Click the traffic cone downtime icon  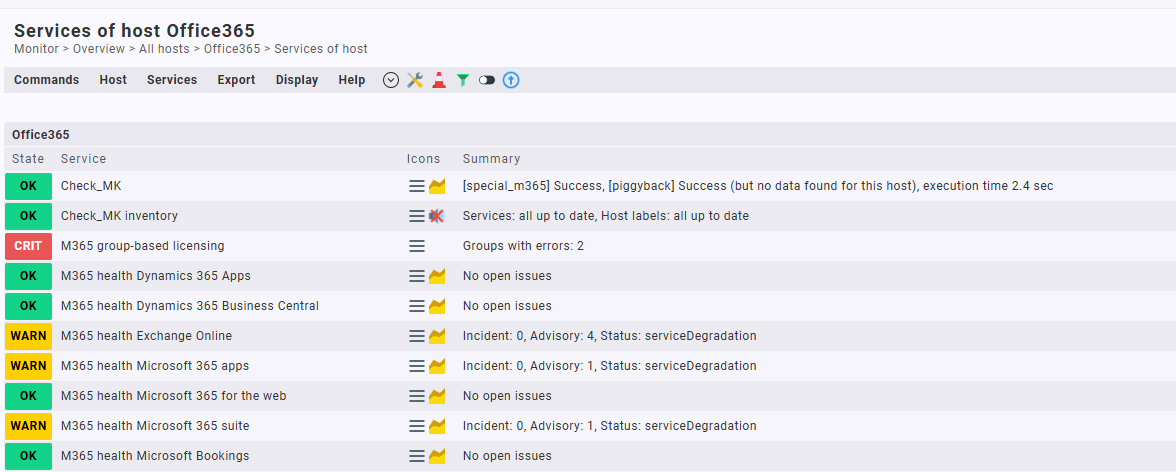(x=439, y=80)
